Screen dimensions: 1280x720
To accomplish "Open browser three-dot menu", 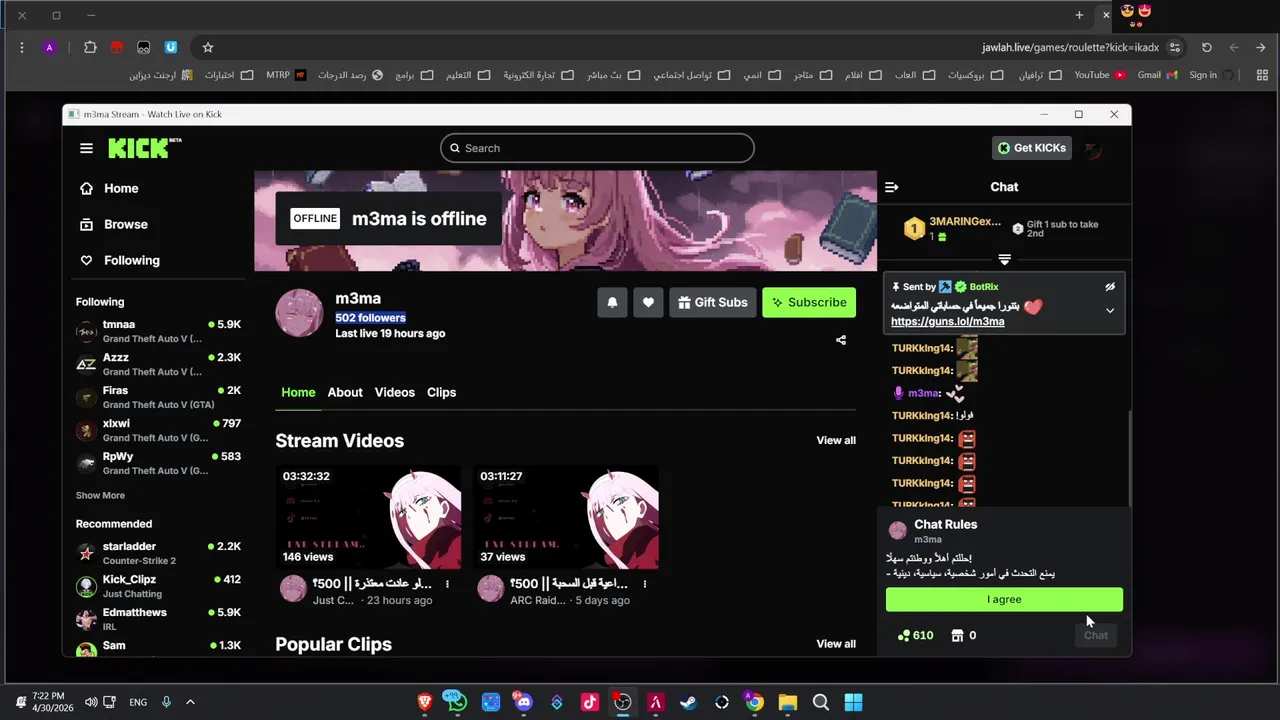I will pos(21,47).
